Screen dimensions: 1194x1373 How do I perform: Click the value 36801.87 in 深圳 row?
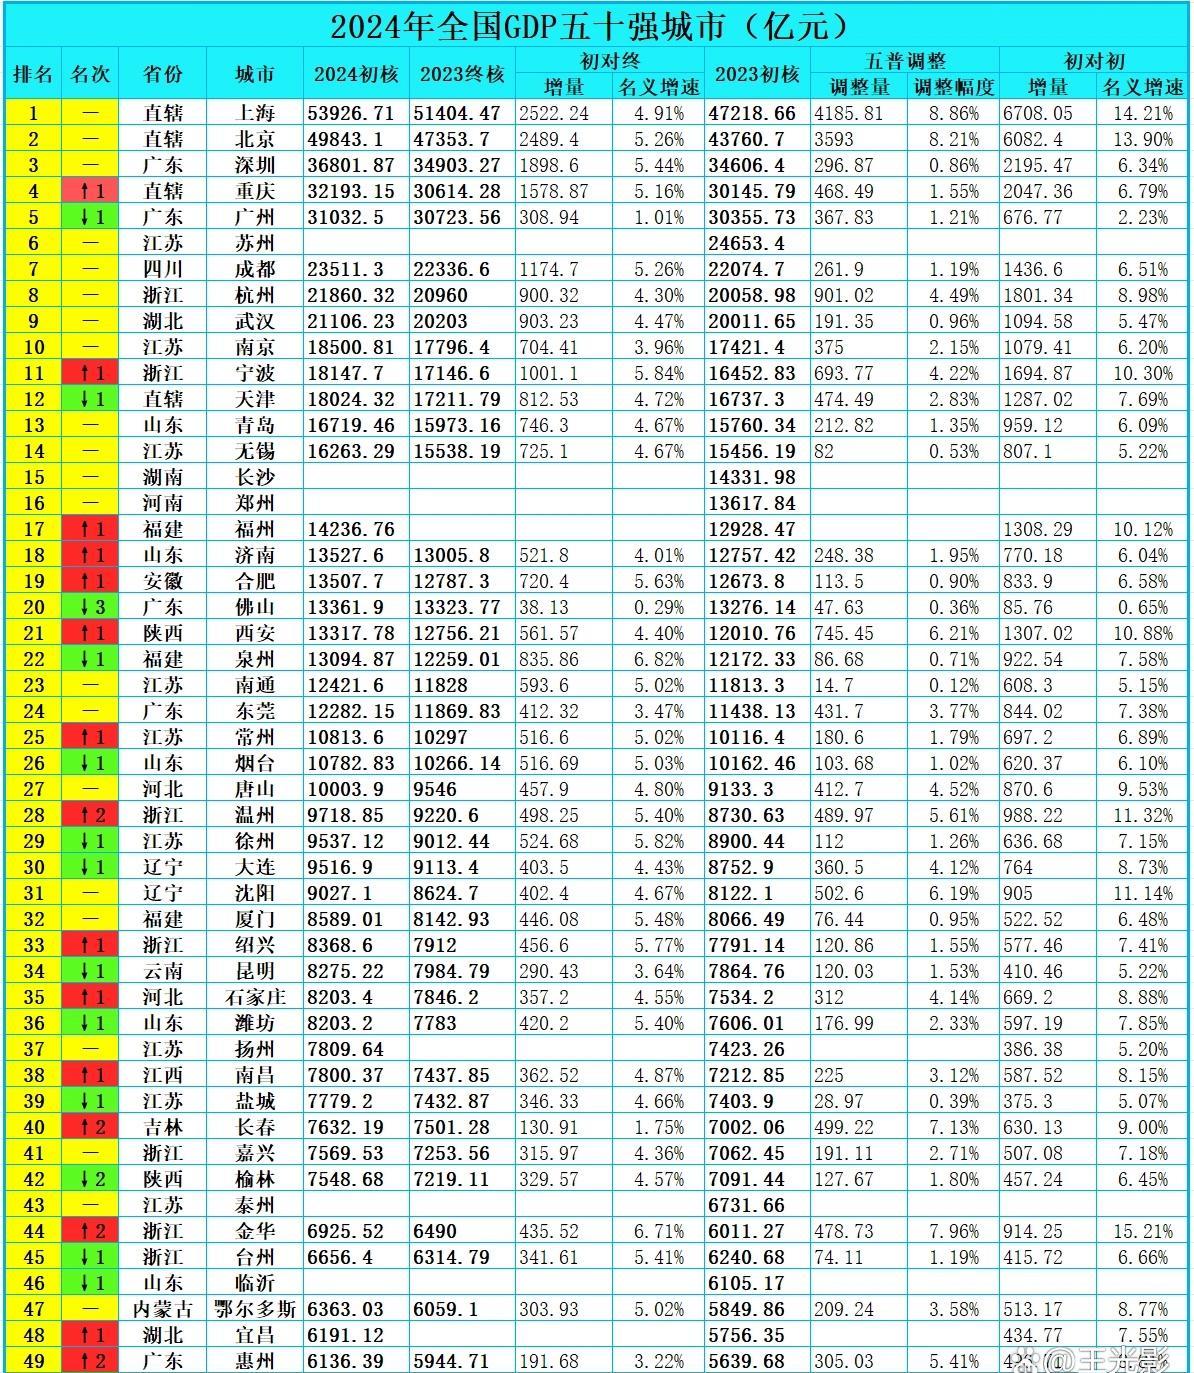pyautogui.click(x=350, y=165)
